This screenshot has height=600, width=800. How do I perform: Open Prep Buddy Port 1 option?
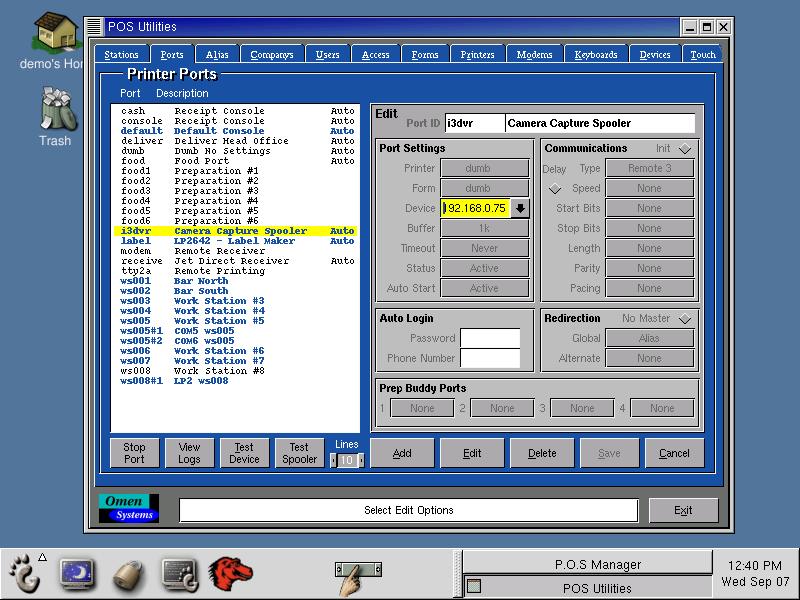pos(422,408)
